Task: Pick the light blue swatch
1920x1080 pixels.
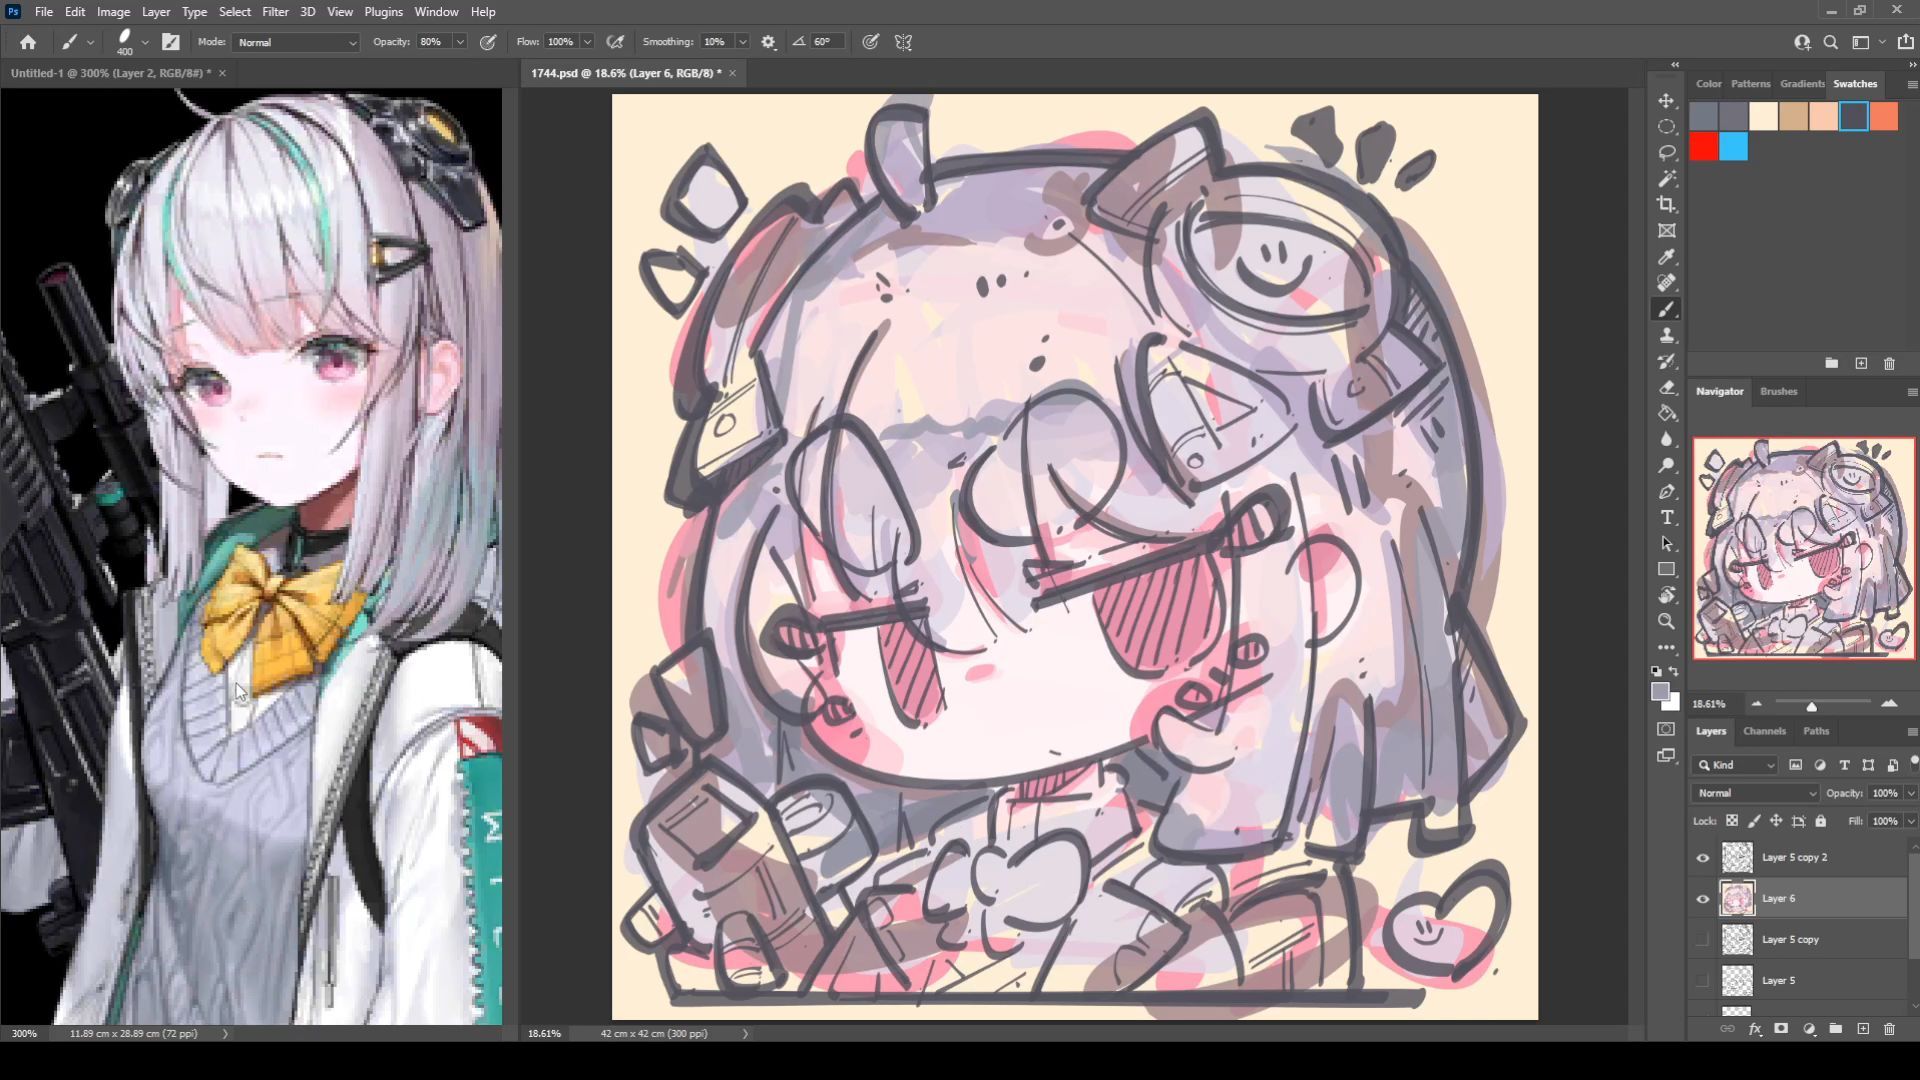Action: pyautogui.click(x=1734, y=147)
